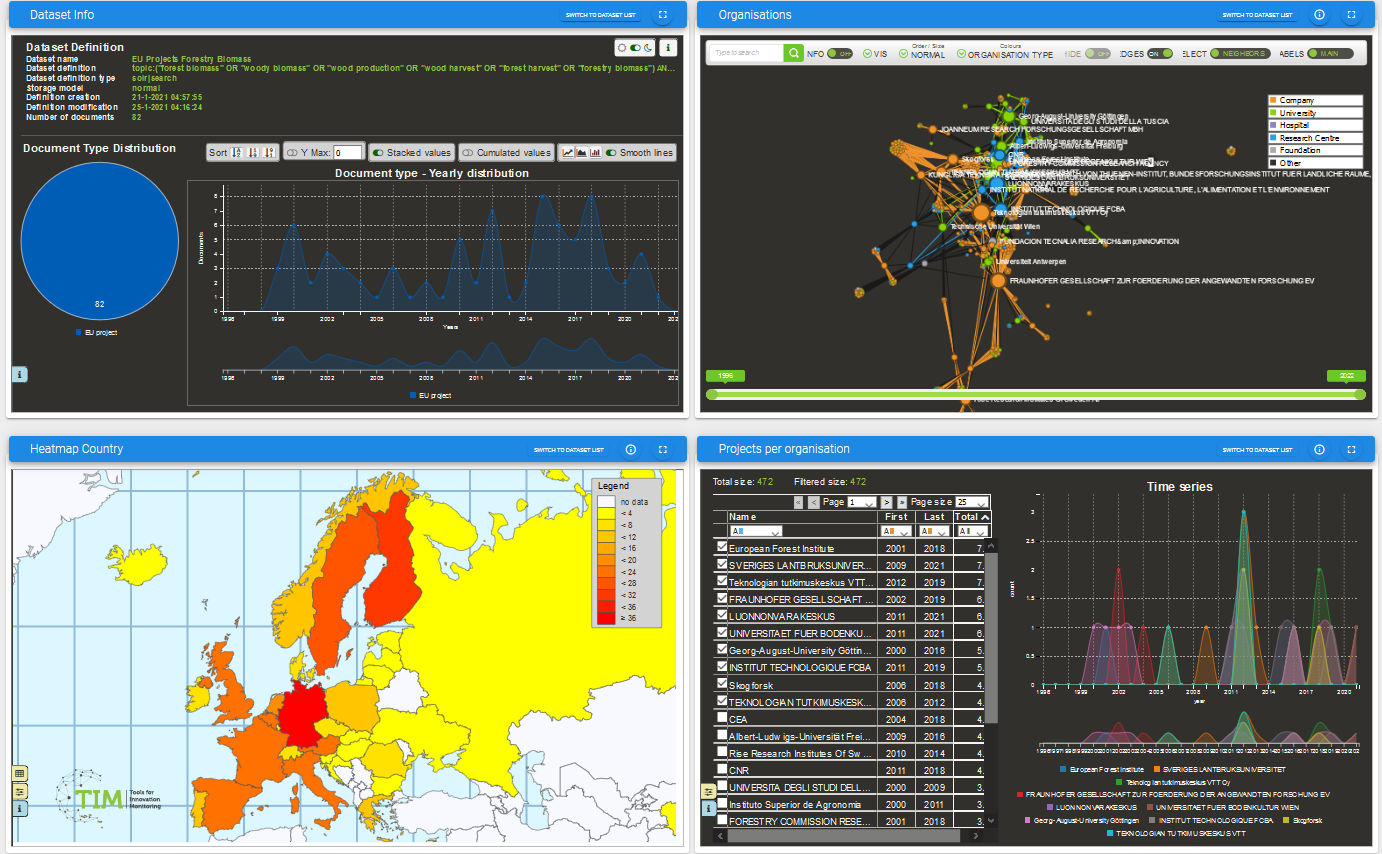This screenshot has height=854, width=1382.
Task: Switch to dataset list in Heatmap Country
Action: click(569, 449)
